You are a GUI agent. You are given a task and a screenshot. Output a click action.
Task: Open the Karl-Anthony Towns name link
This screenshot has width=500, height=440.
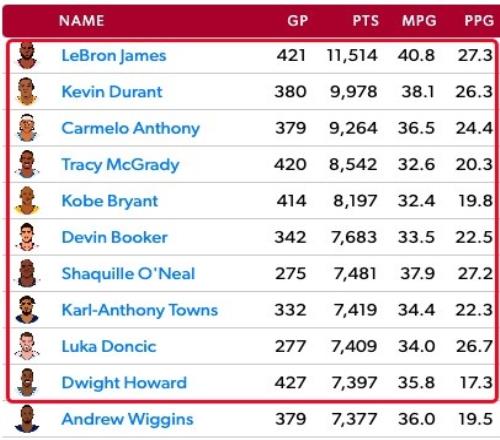click(x=140, y=310)
